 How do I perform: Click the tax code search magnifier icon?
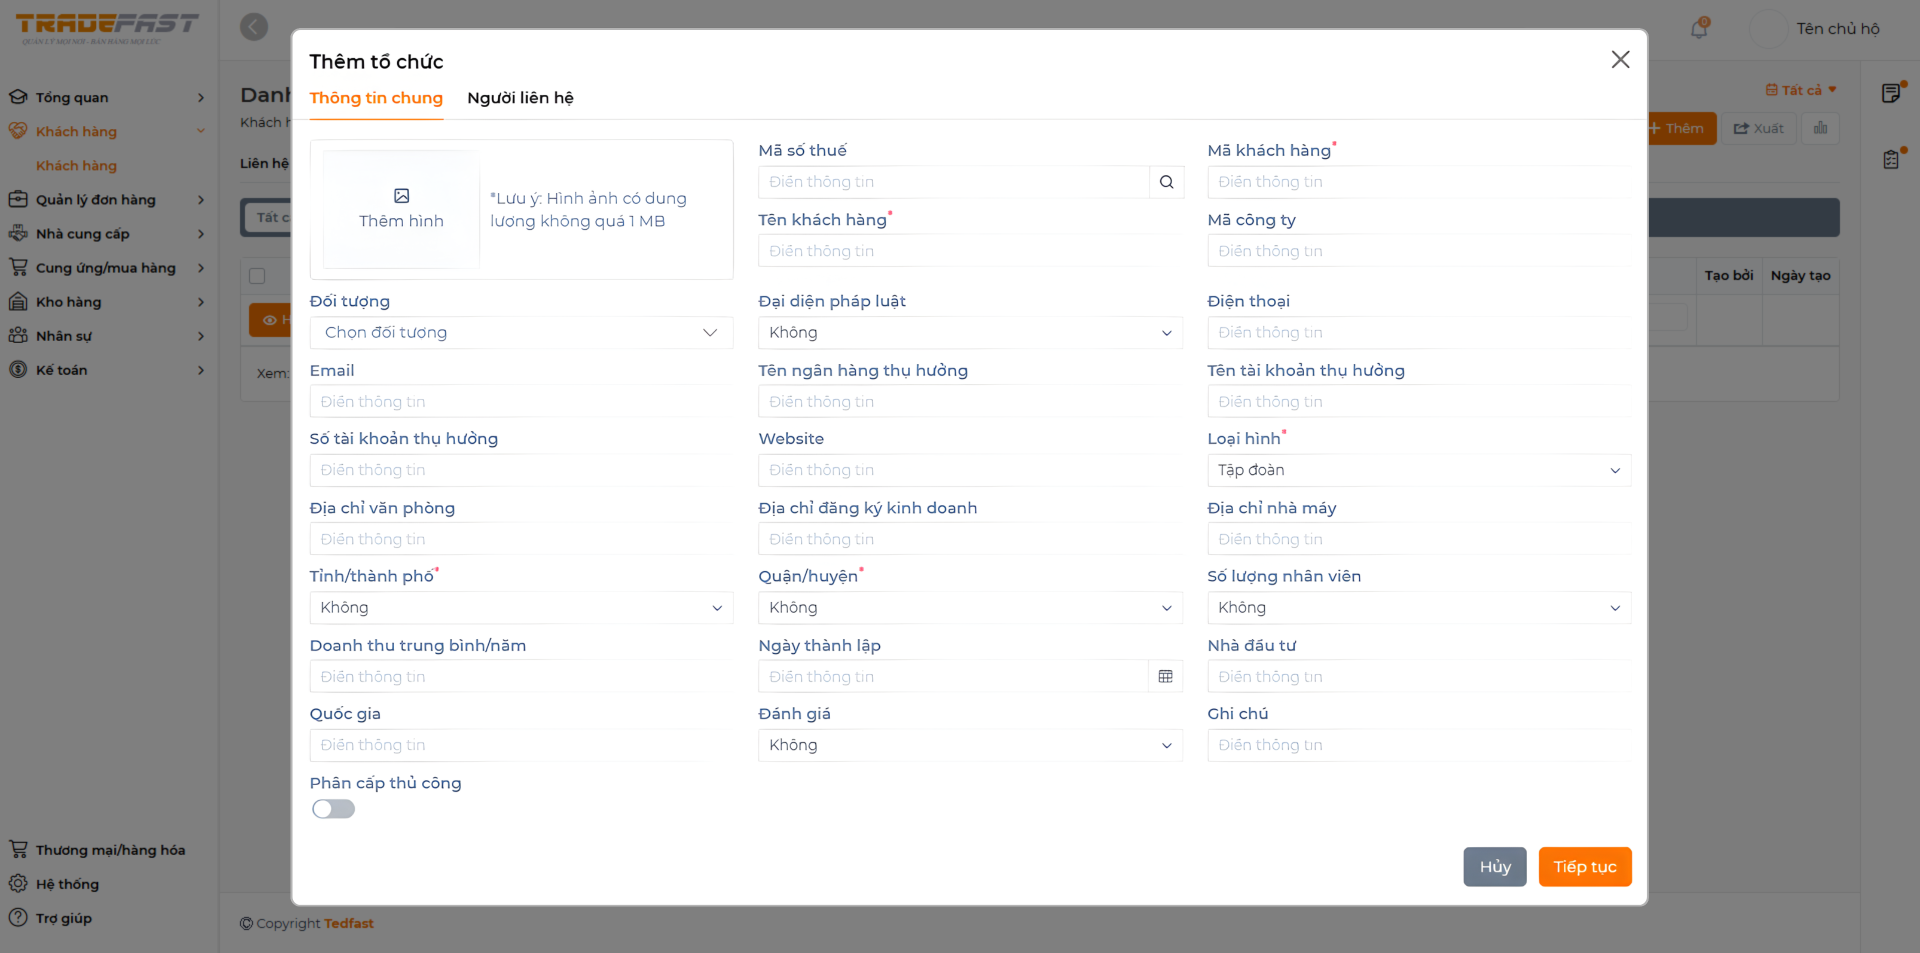pos(1166,182)
